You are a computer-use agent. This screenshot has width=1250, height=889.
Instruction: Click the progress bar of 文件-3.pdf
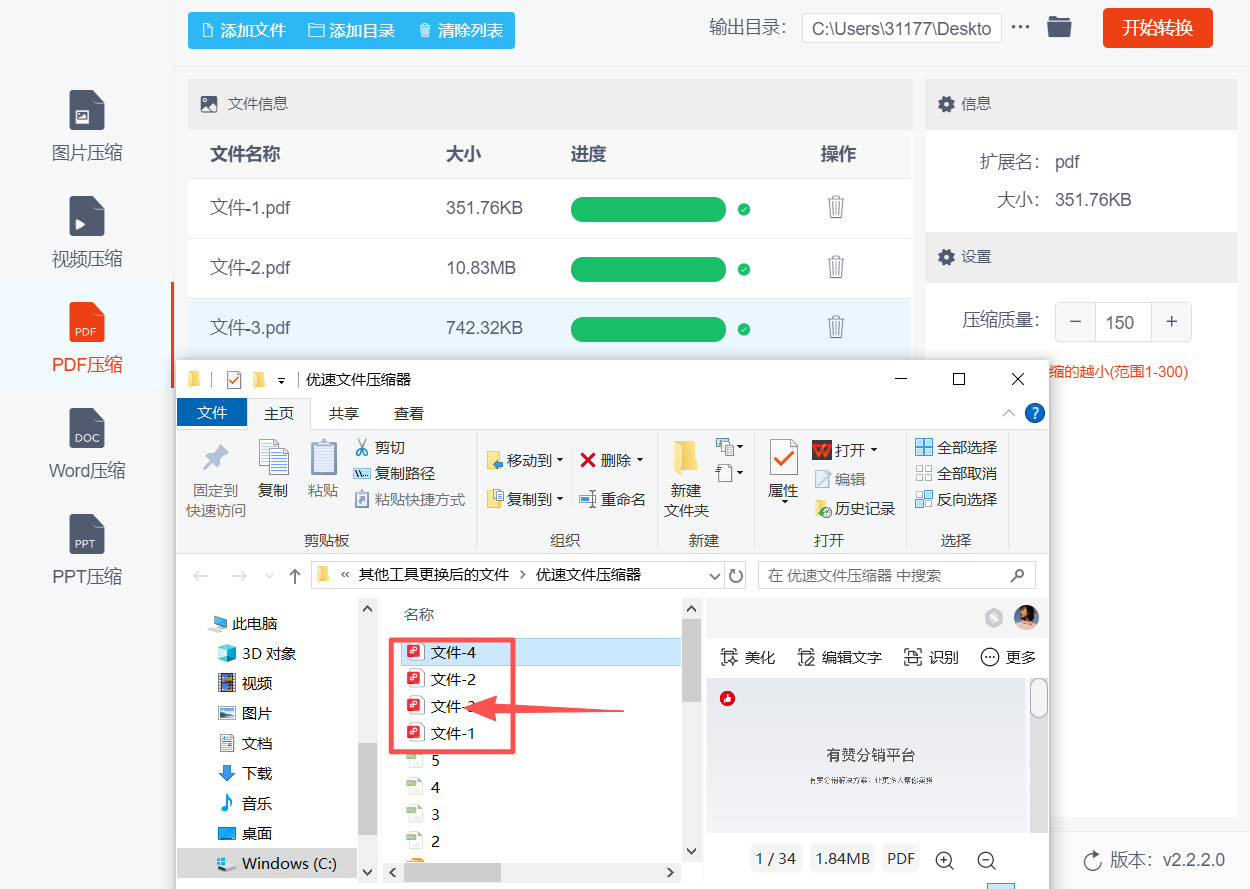648,329
